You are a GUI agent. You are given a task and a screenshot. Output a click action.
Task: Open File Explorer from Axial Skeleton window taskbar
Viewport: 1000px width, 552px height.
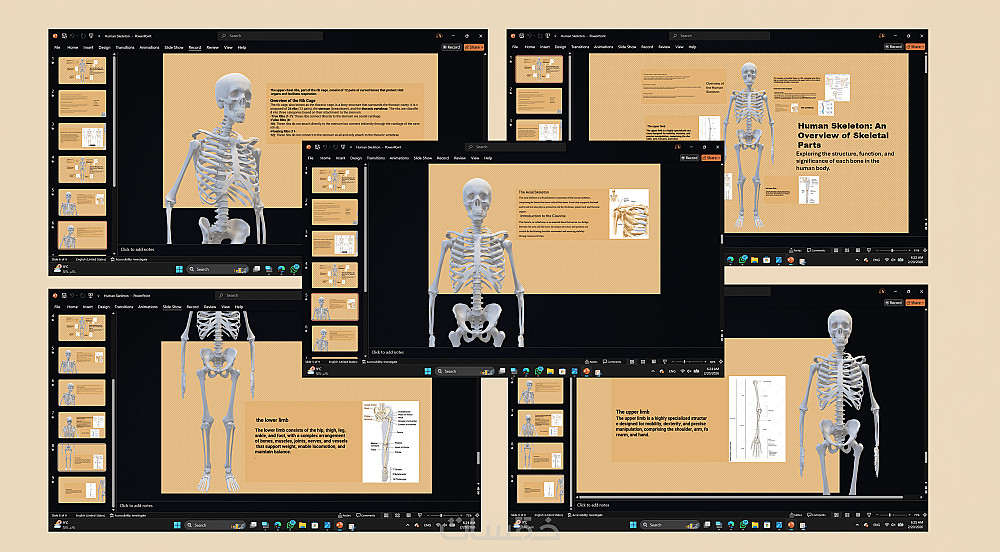click(x=550, y=371)
